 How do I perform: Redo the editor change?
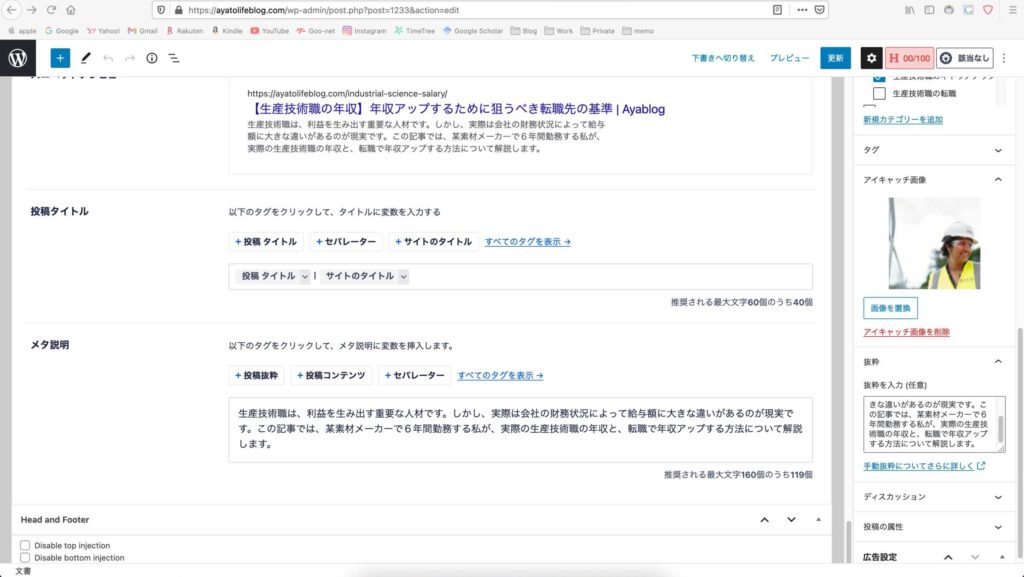click(x=130, y=58)
